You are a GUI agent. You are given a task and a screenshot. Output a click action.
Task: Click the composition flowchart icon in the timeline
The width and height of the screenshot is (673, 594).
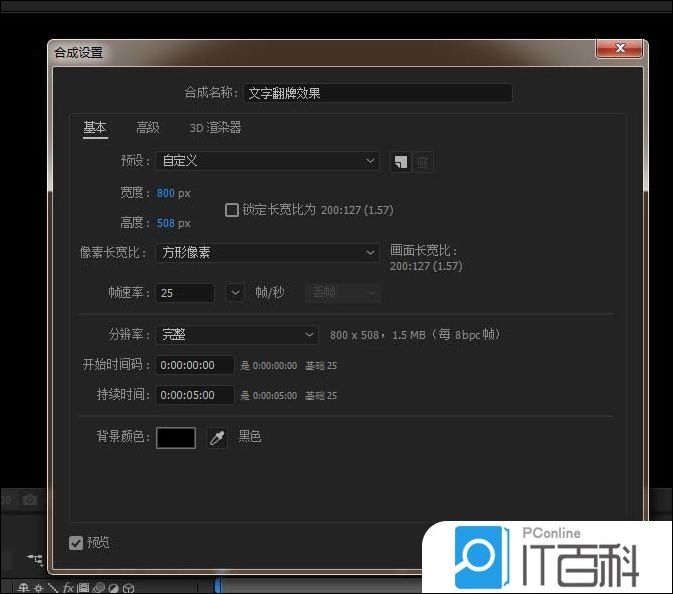click(x=35, y=559)
